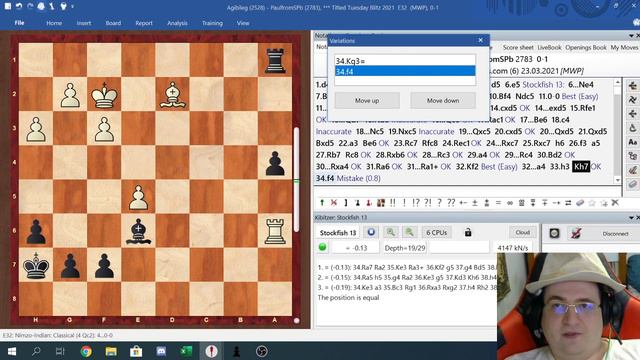Viewport: 640px width, 360px height.
Task: Toggle the Cloud engine button
Action: pyautogui.click(x=522, y=232)
